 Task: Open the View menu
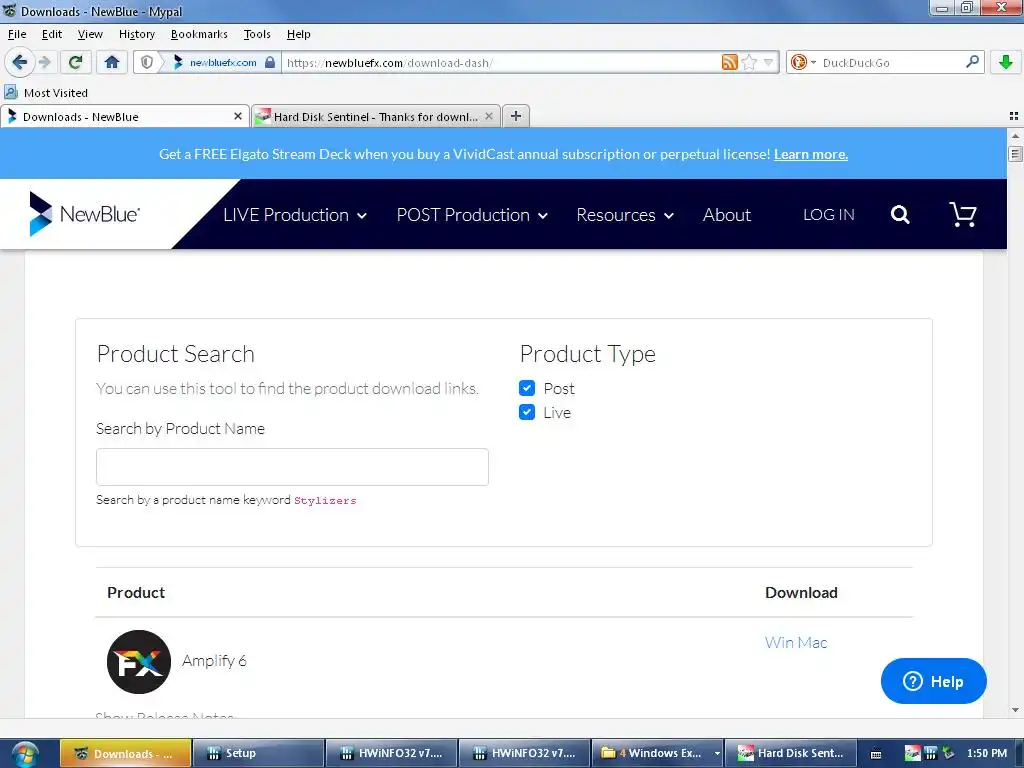[89, 34]
